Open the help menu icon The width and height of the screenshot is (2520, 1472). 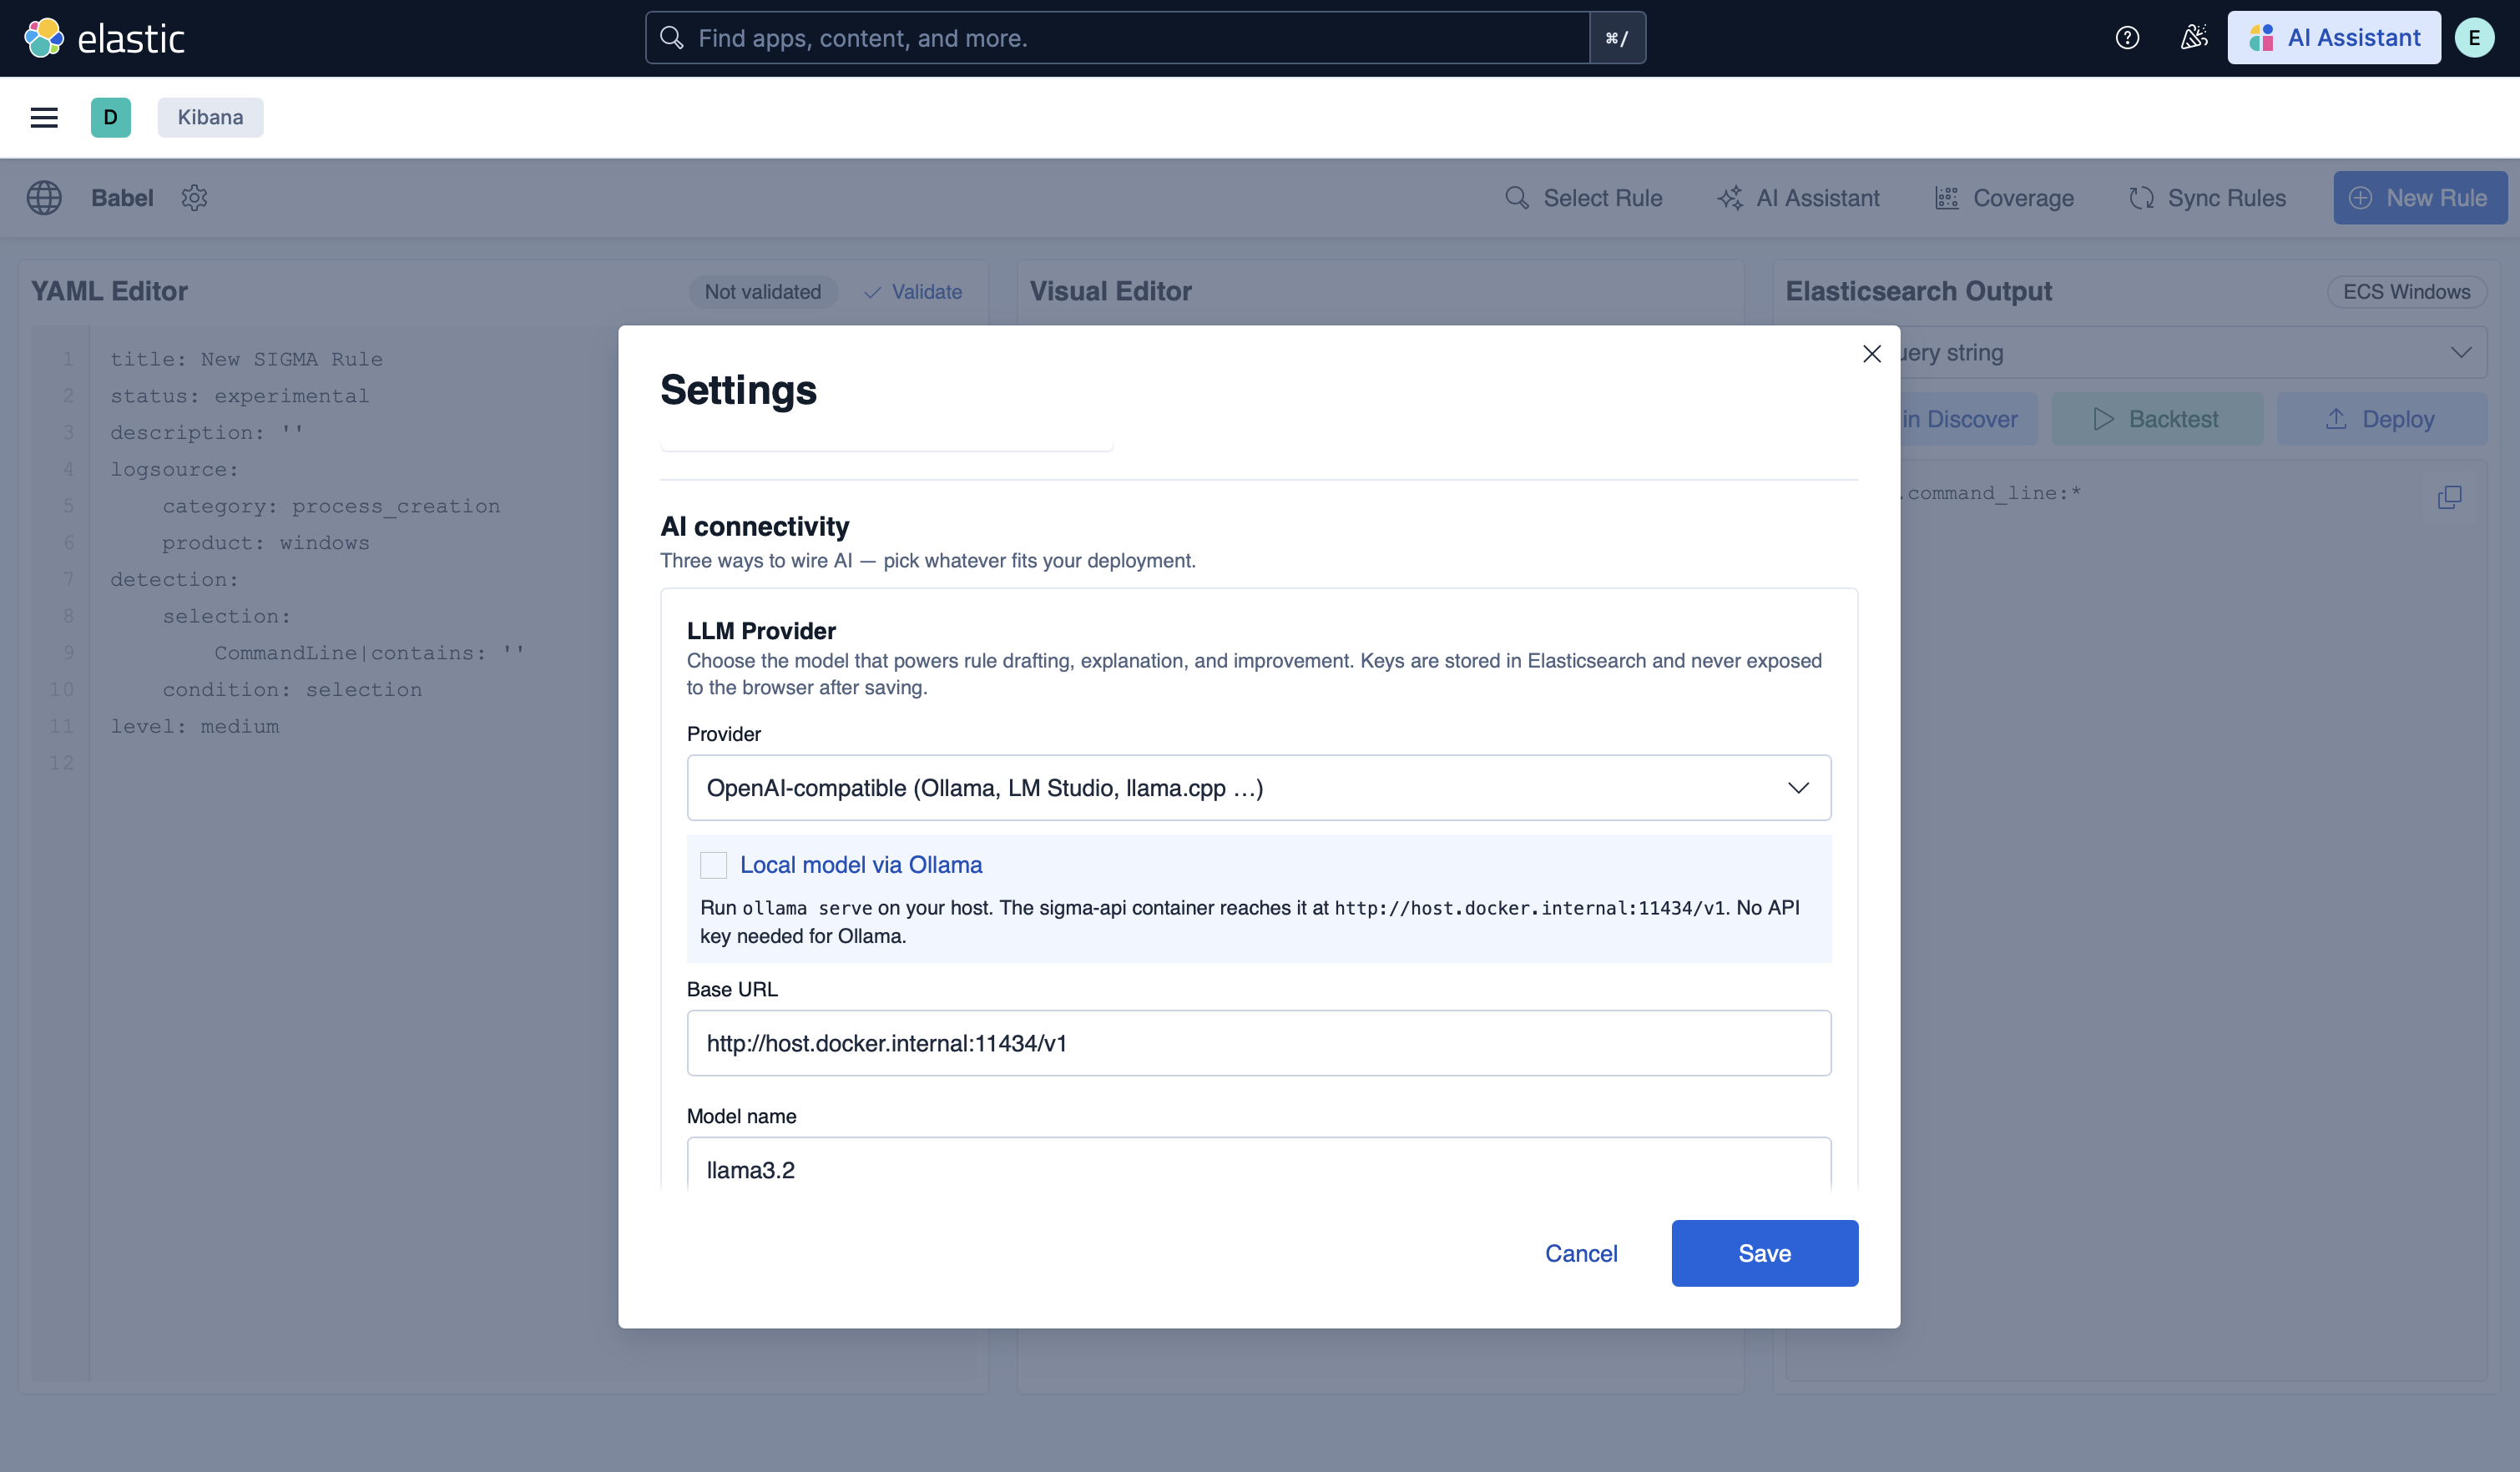click(2127, 38)
